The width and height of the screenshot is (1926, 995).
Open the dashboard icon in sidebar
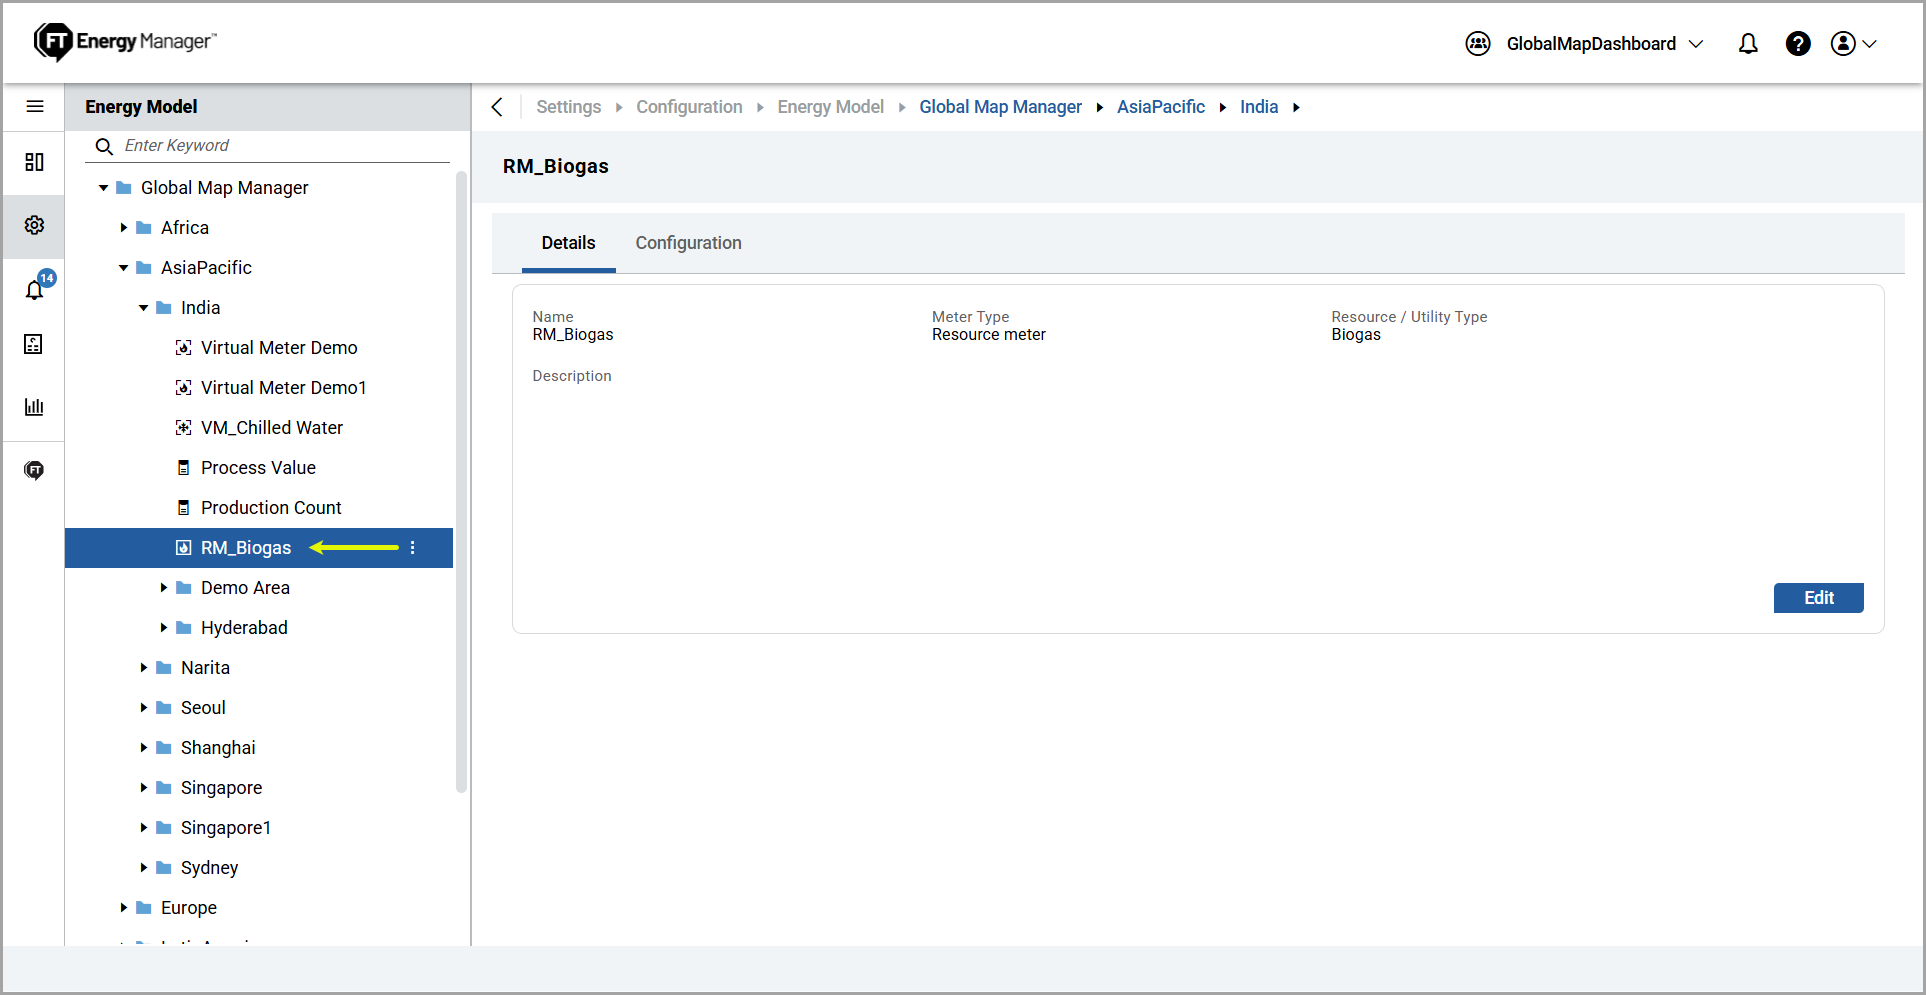34,162
